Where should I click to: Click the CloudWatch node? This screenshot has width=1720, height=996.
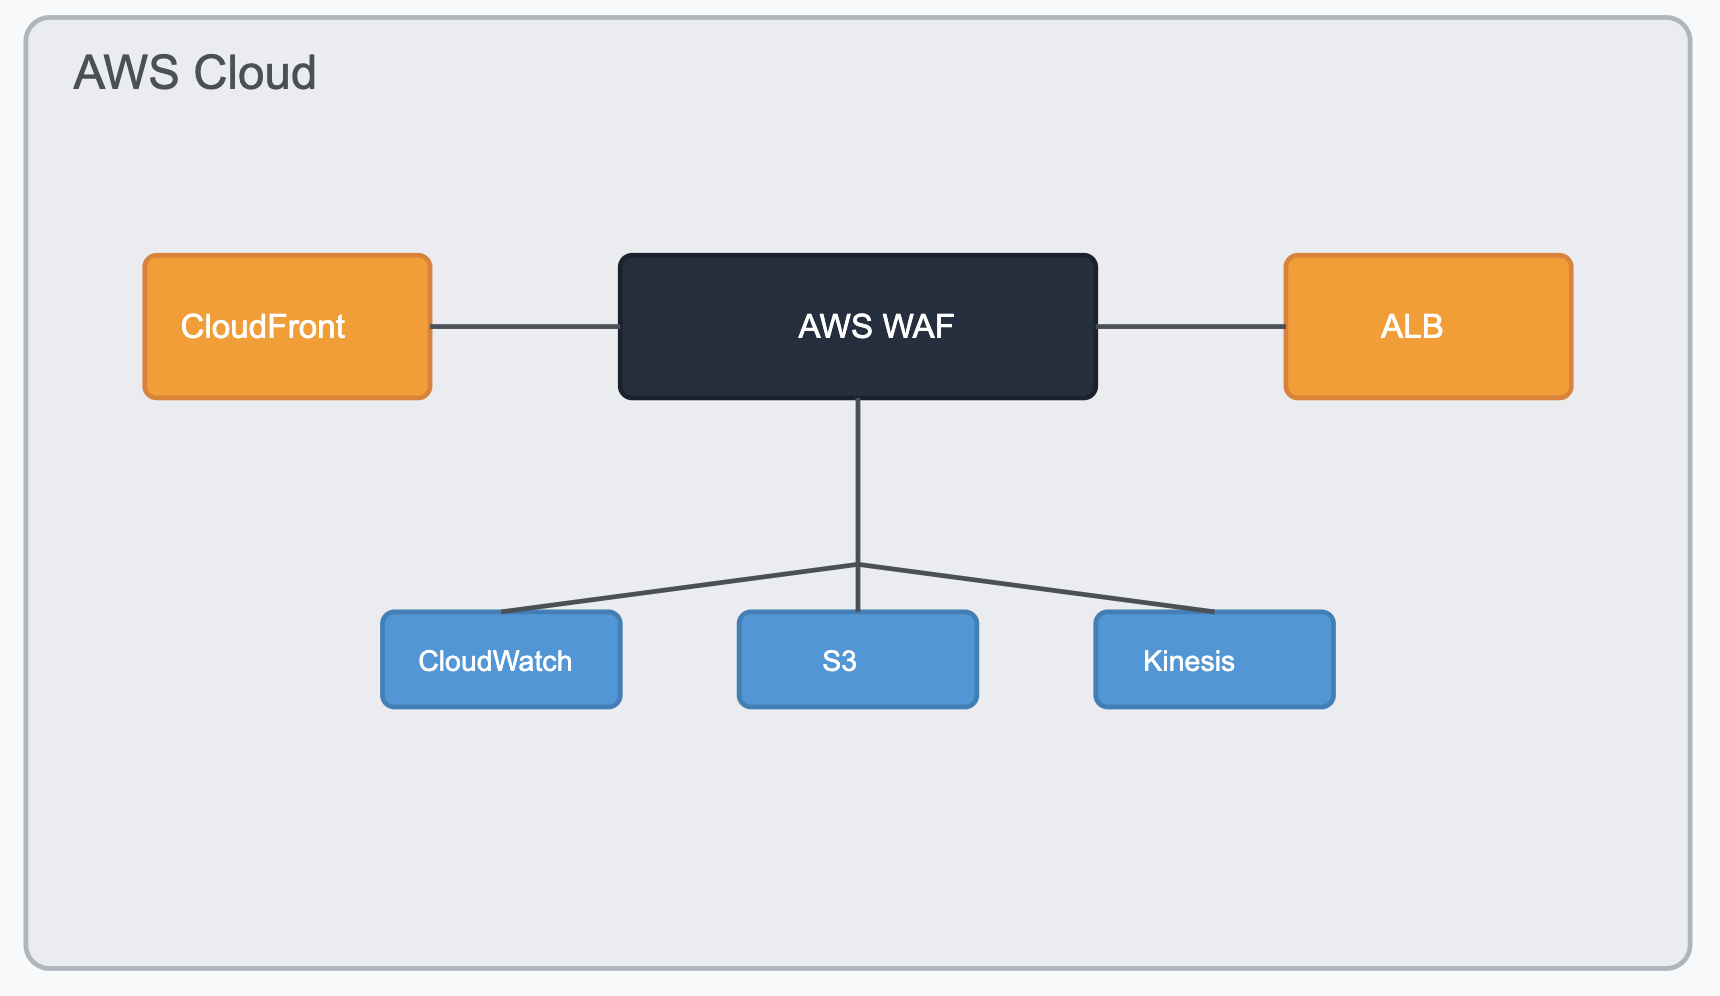(x=501, y=660)
